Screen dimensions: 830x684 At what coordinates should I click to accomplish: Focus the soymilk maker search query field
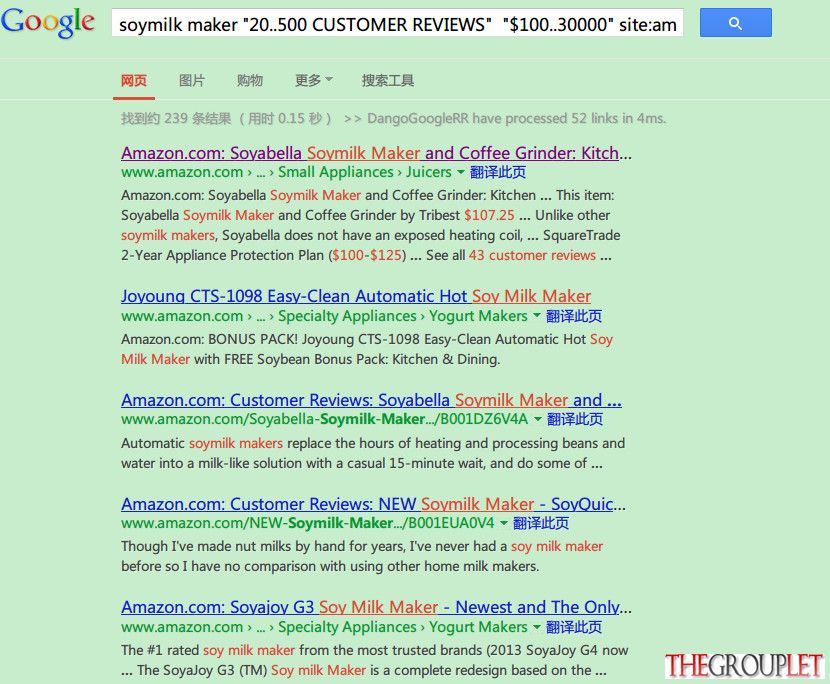397,24
